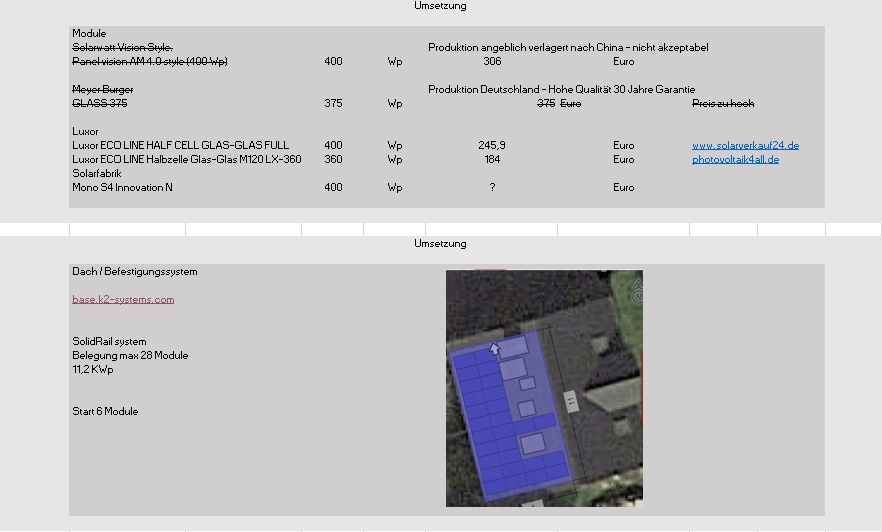
Task: Select the '11' dimension label on roof plan
Action: [x=571, y=401]
